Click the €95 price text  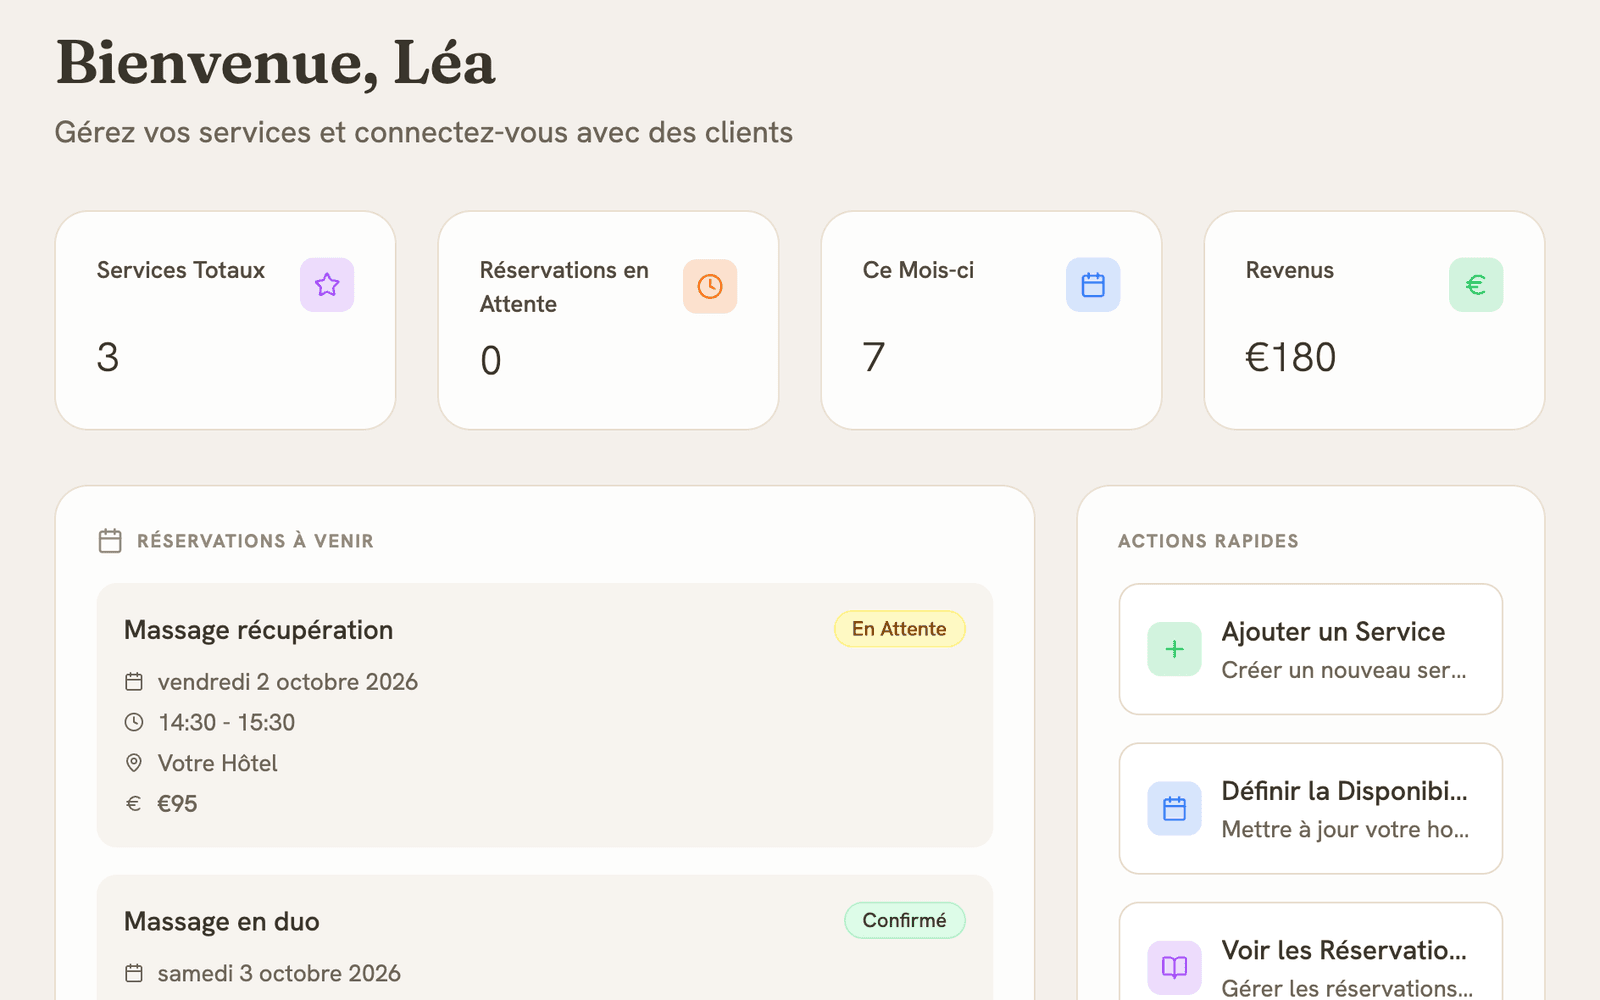coord(177,804)
